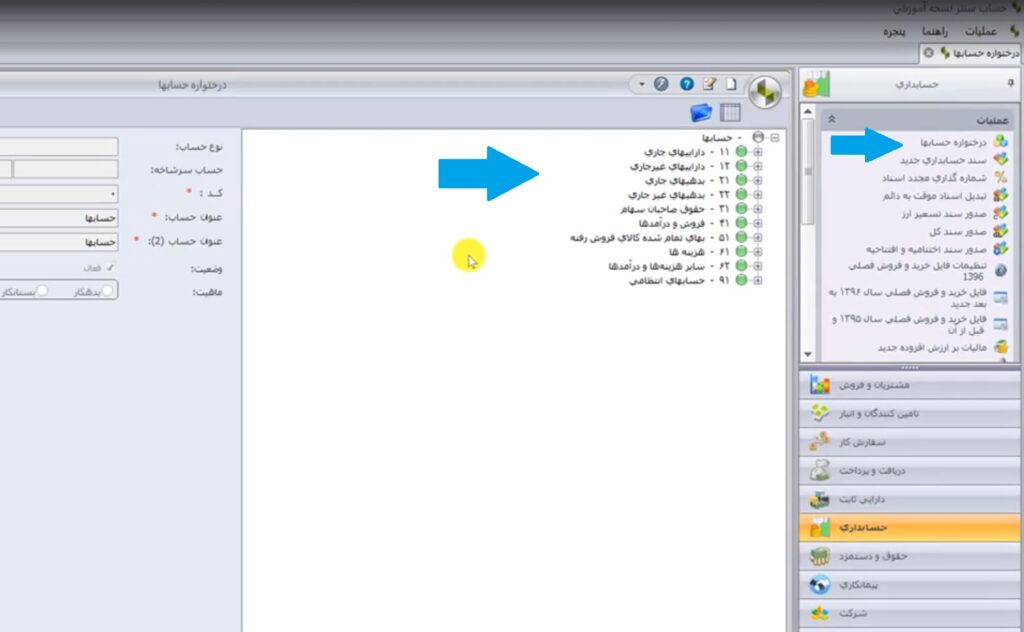Open فایل خرید و فروش فصلی سال ۱۳۹۵ و قبل
The width and height of the screenshot is (1024, 632).
908,324
